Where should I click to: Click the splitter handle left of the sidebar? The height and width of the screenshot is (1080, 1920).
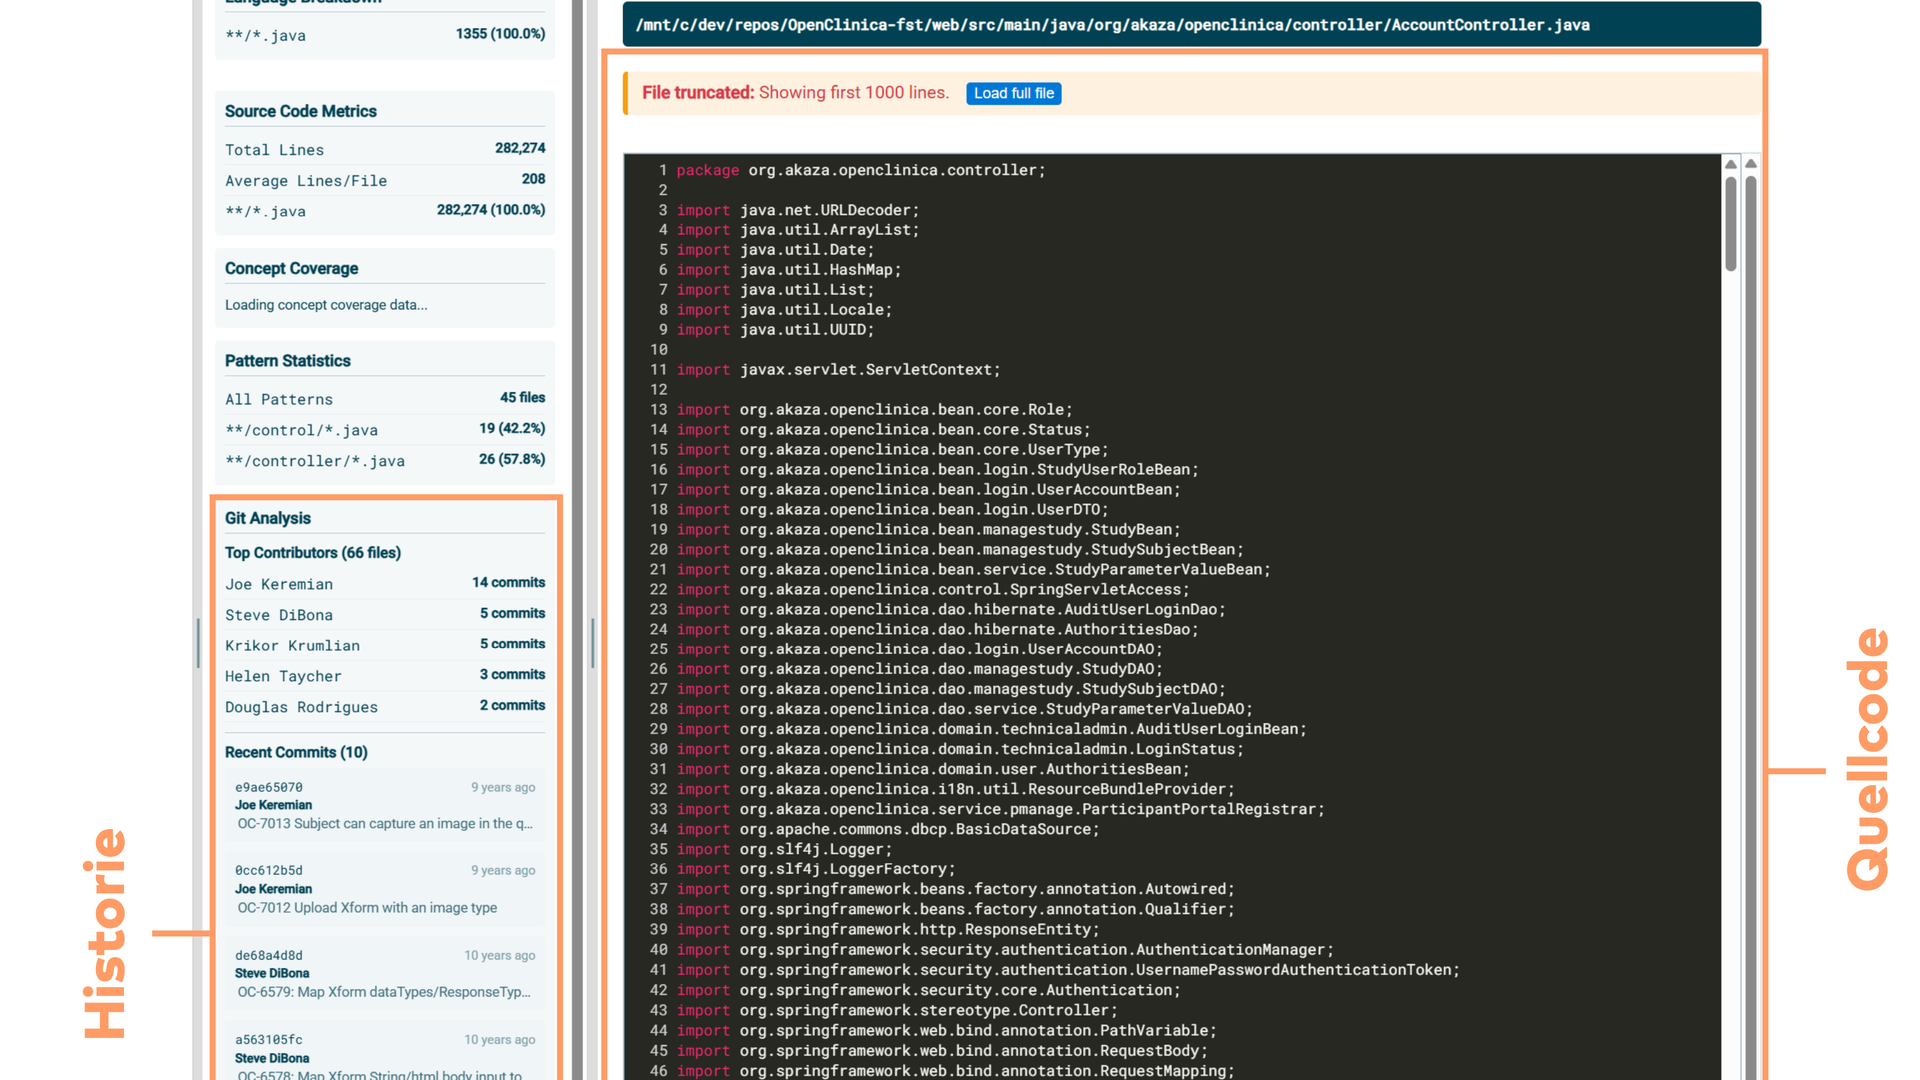pyautogui.click(x=198, y=642)
